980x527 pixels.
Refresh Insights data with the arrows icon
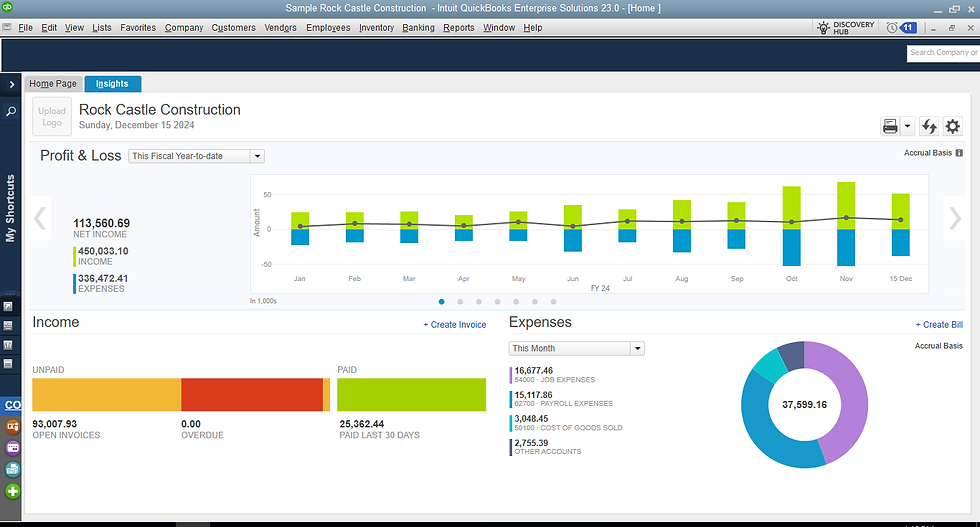tap(929, 126)
